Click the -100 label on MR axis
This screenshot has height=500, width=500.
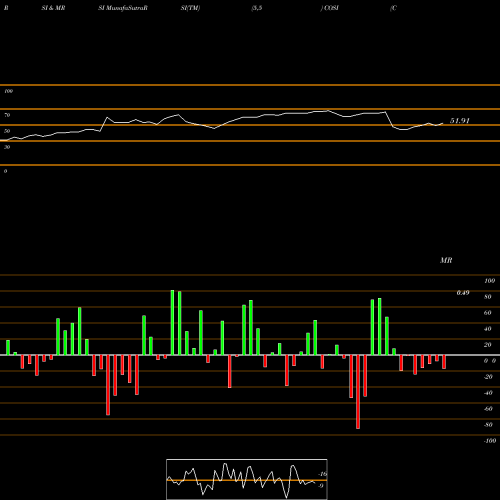490,441
